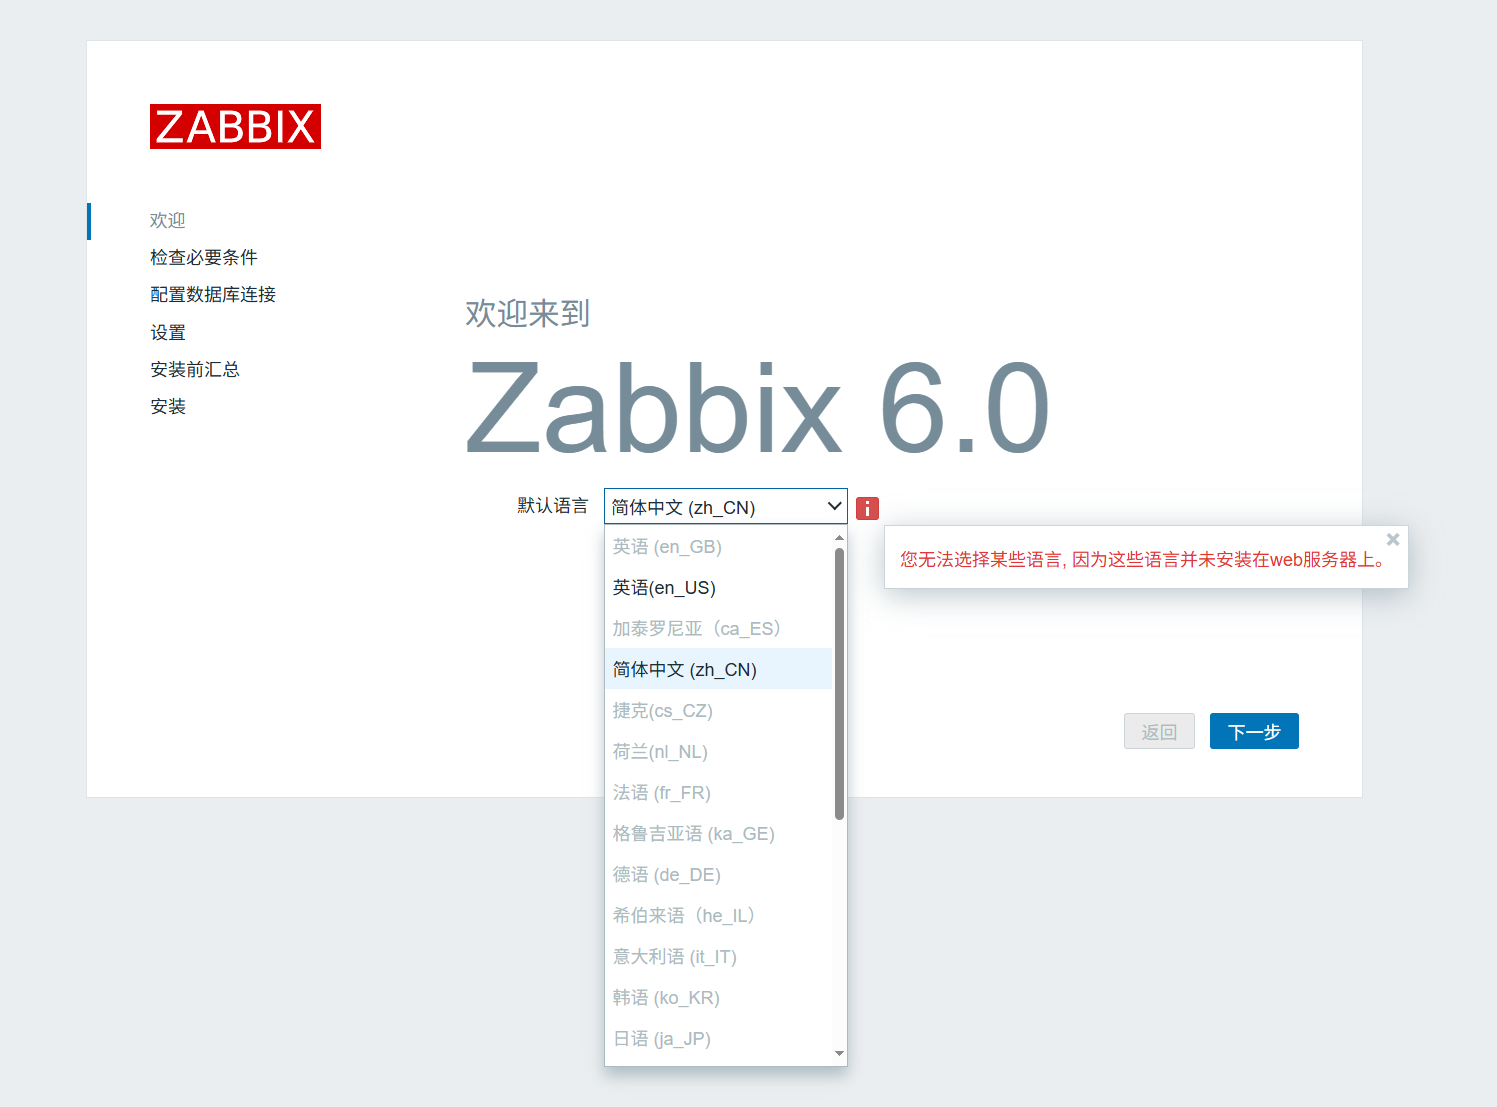Click the dropdown list scroll-up arrow
The height and width of the screenshot is (1107, 1497).
tap(839, 538)
